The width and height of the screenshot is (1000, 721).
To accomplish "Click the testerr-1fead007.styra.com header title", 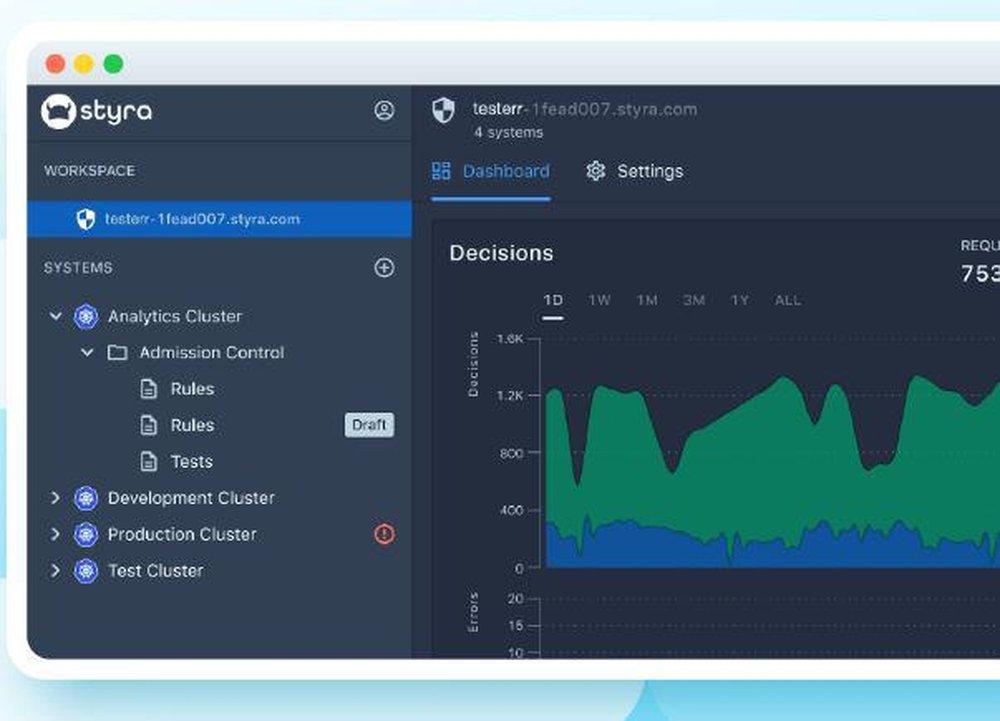I will coord(585,110).
